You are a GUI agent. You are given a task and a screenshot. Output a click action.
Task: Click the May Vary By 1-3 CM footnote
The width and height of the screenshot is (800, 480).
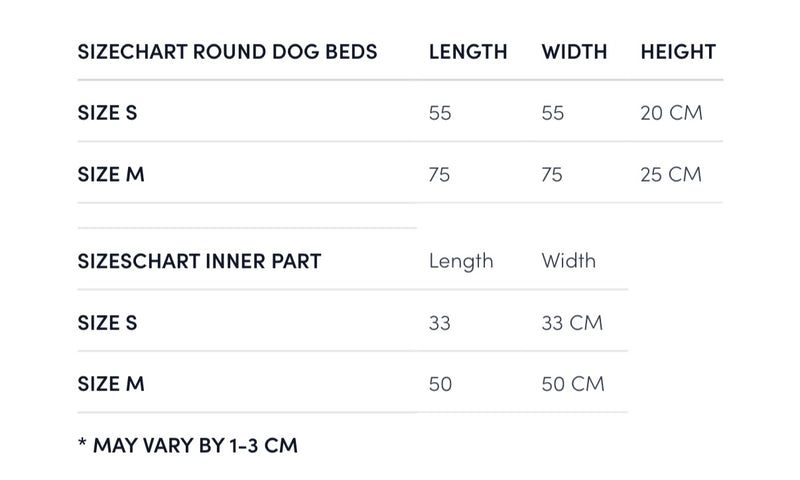188,445
